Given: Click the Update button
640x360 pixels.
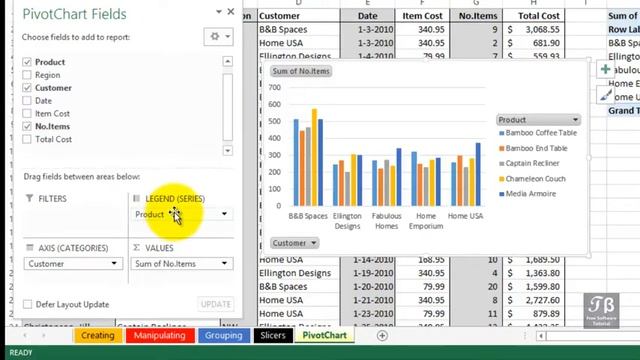Looking at the screenshot, I should (x=216, y=304).
